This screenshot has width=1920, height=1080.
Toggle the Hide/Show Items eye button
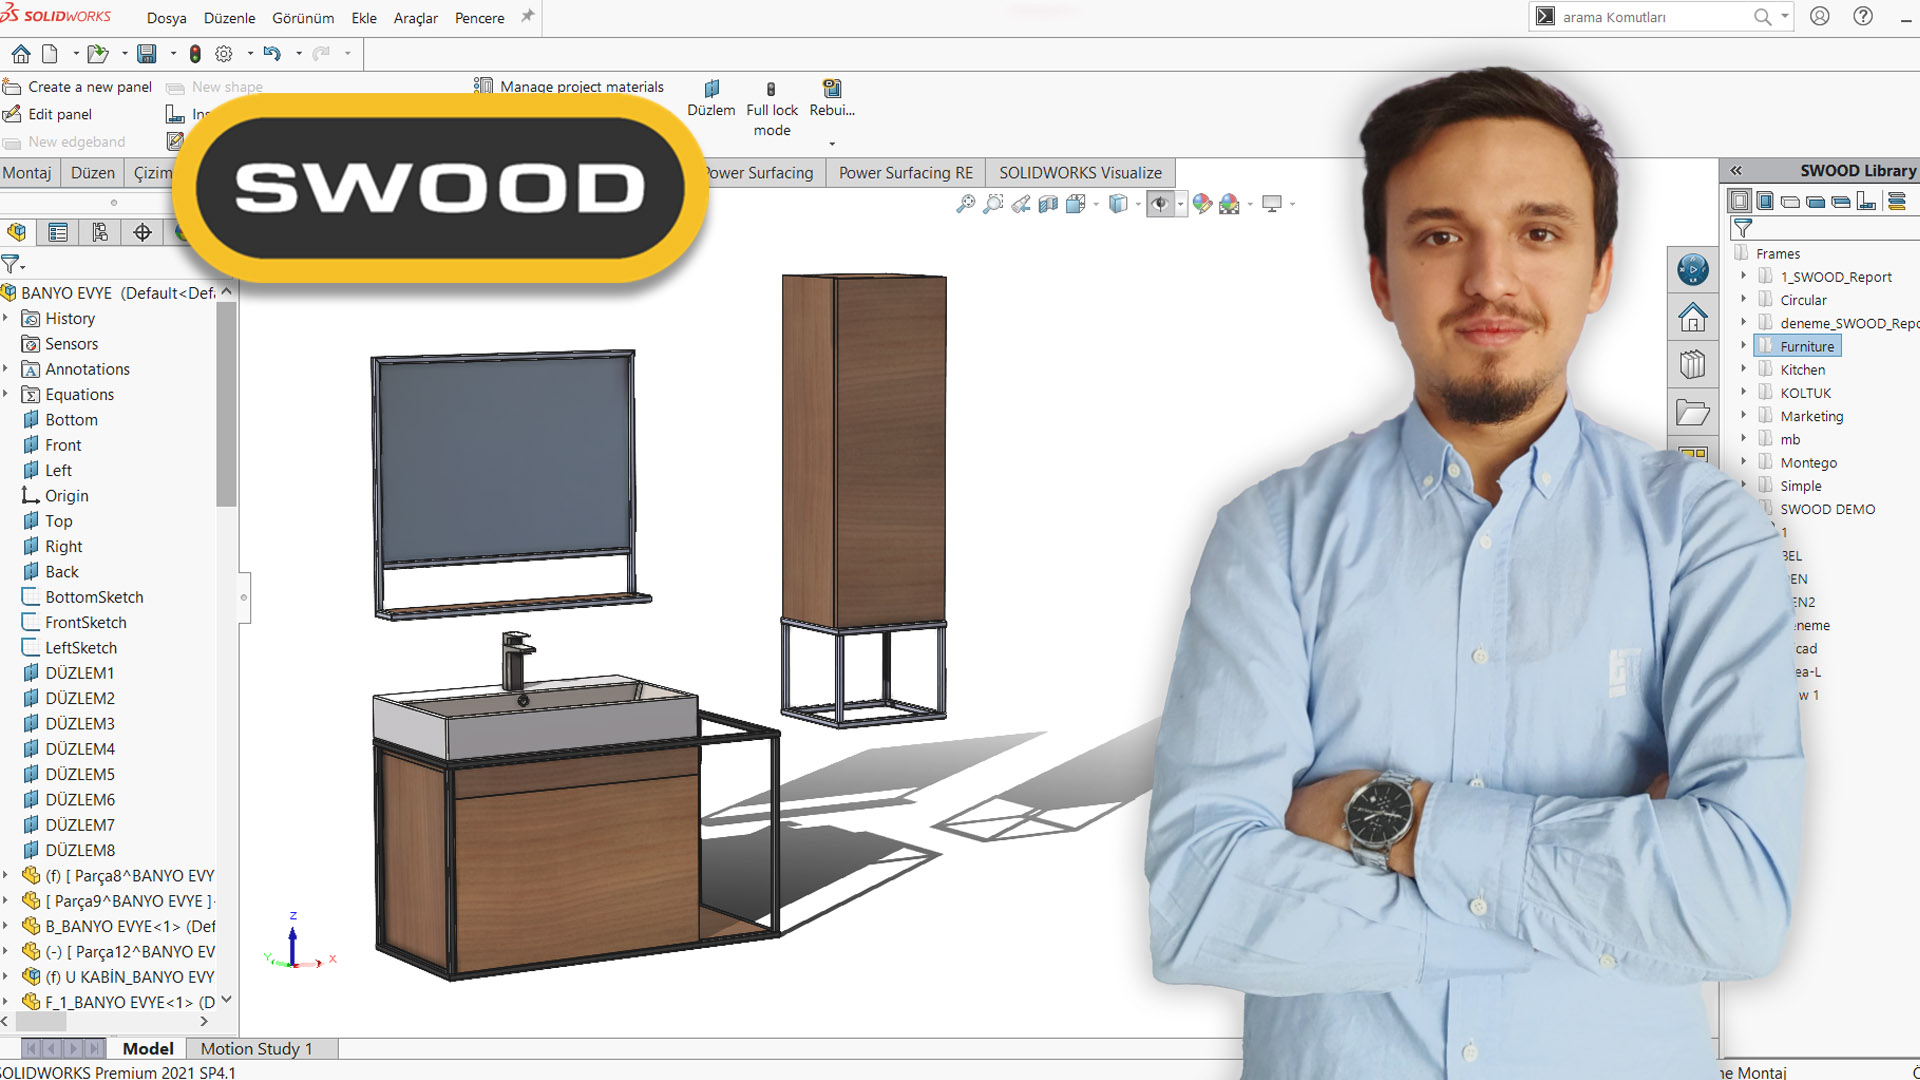(x=1160, y=204)
